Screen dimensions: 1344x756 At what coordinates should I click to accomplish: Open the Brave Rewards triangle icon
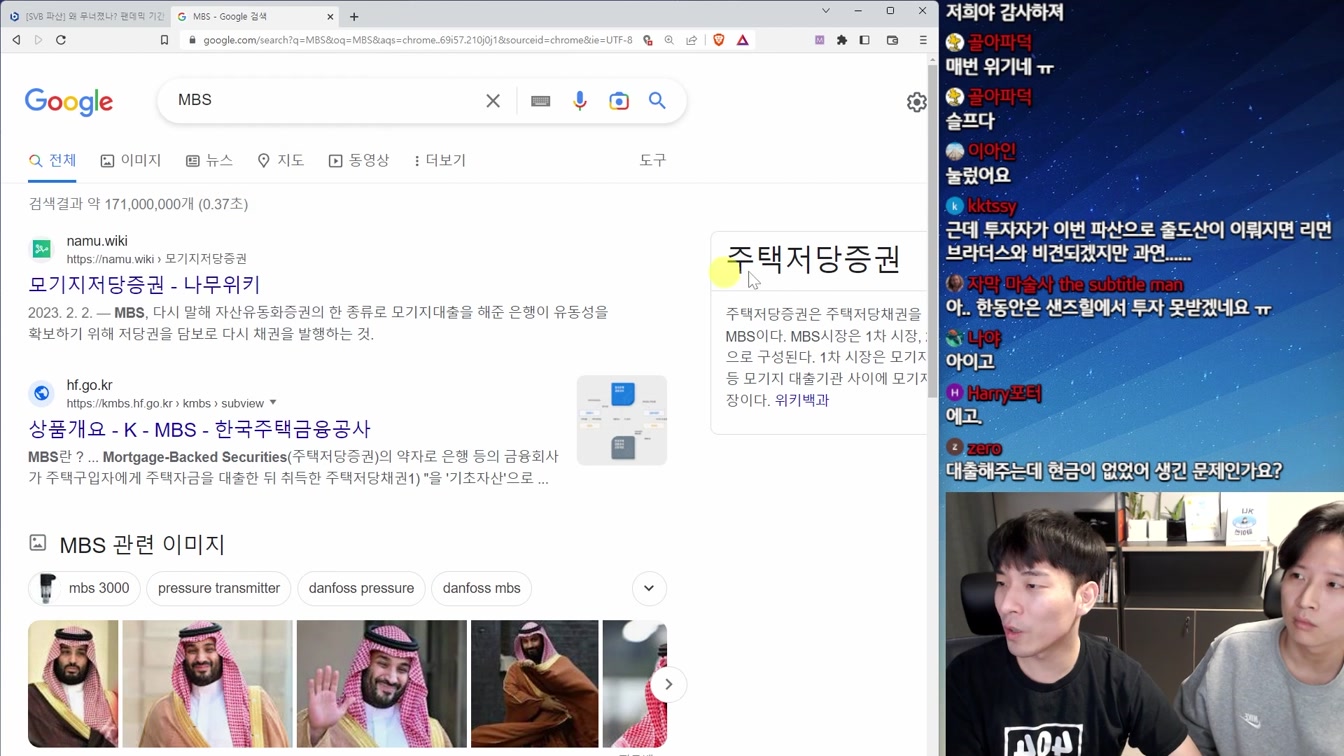pos(742,40)
